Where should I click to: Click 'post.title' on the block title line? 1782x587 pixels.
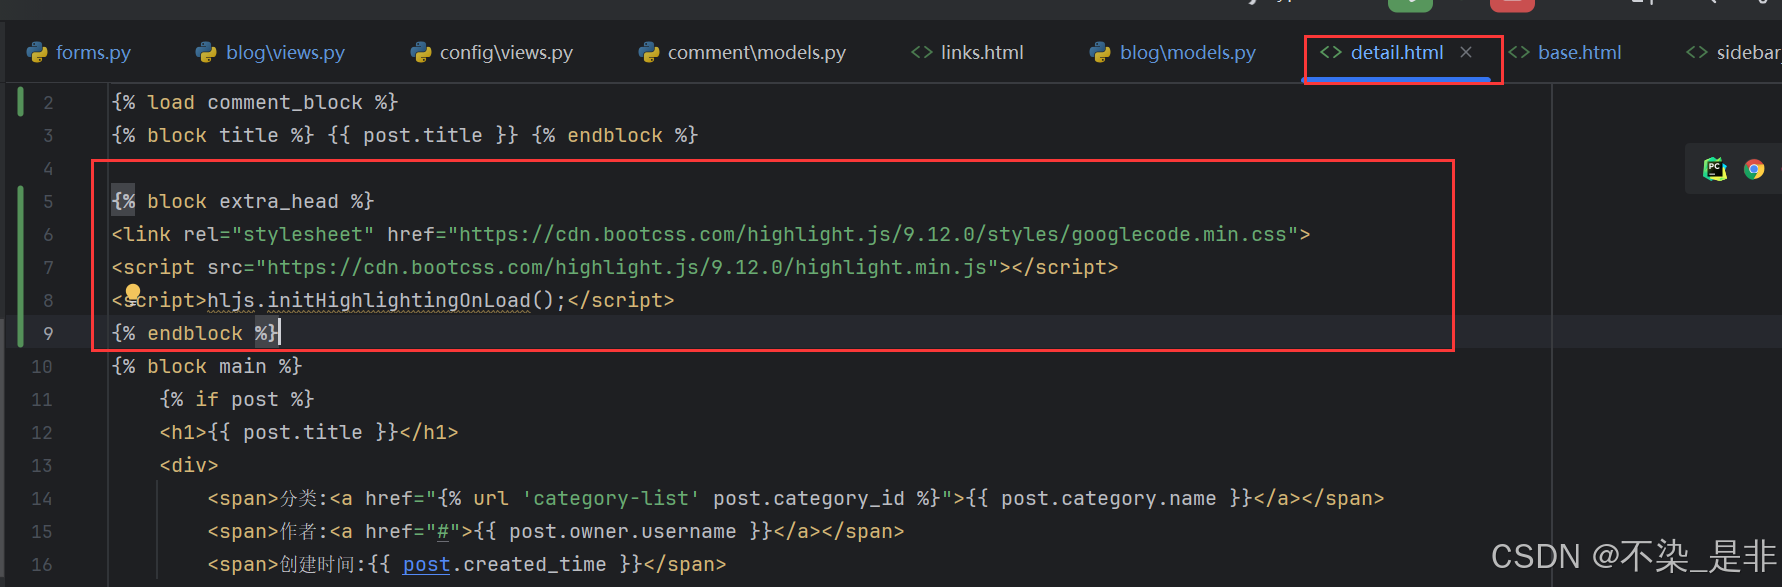coord(423,136)
